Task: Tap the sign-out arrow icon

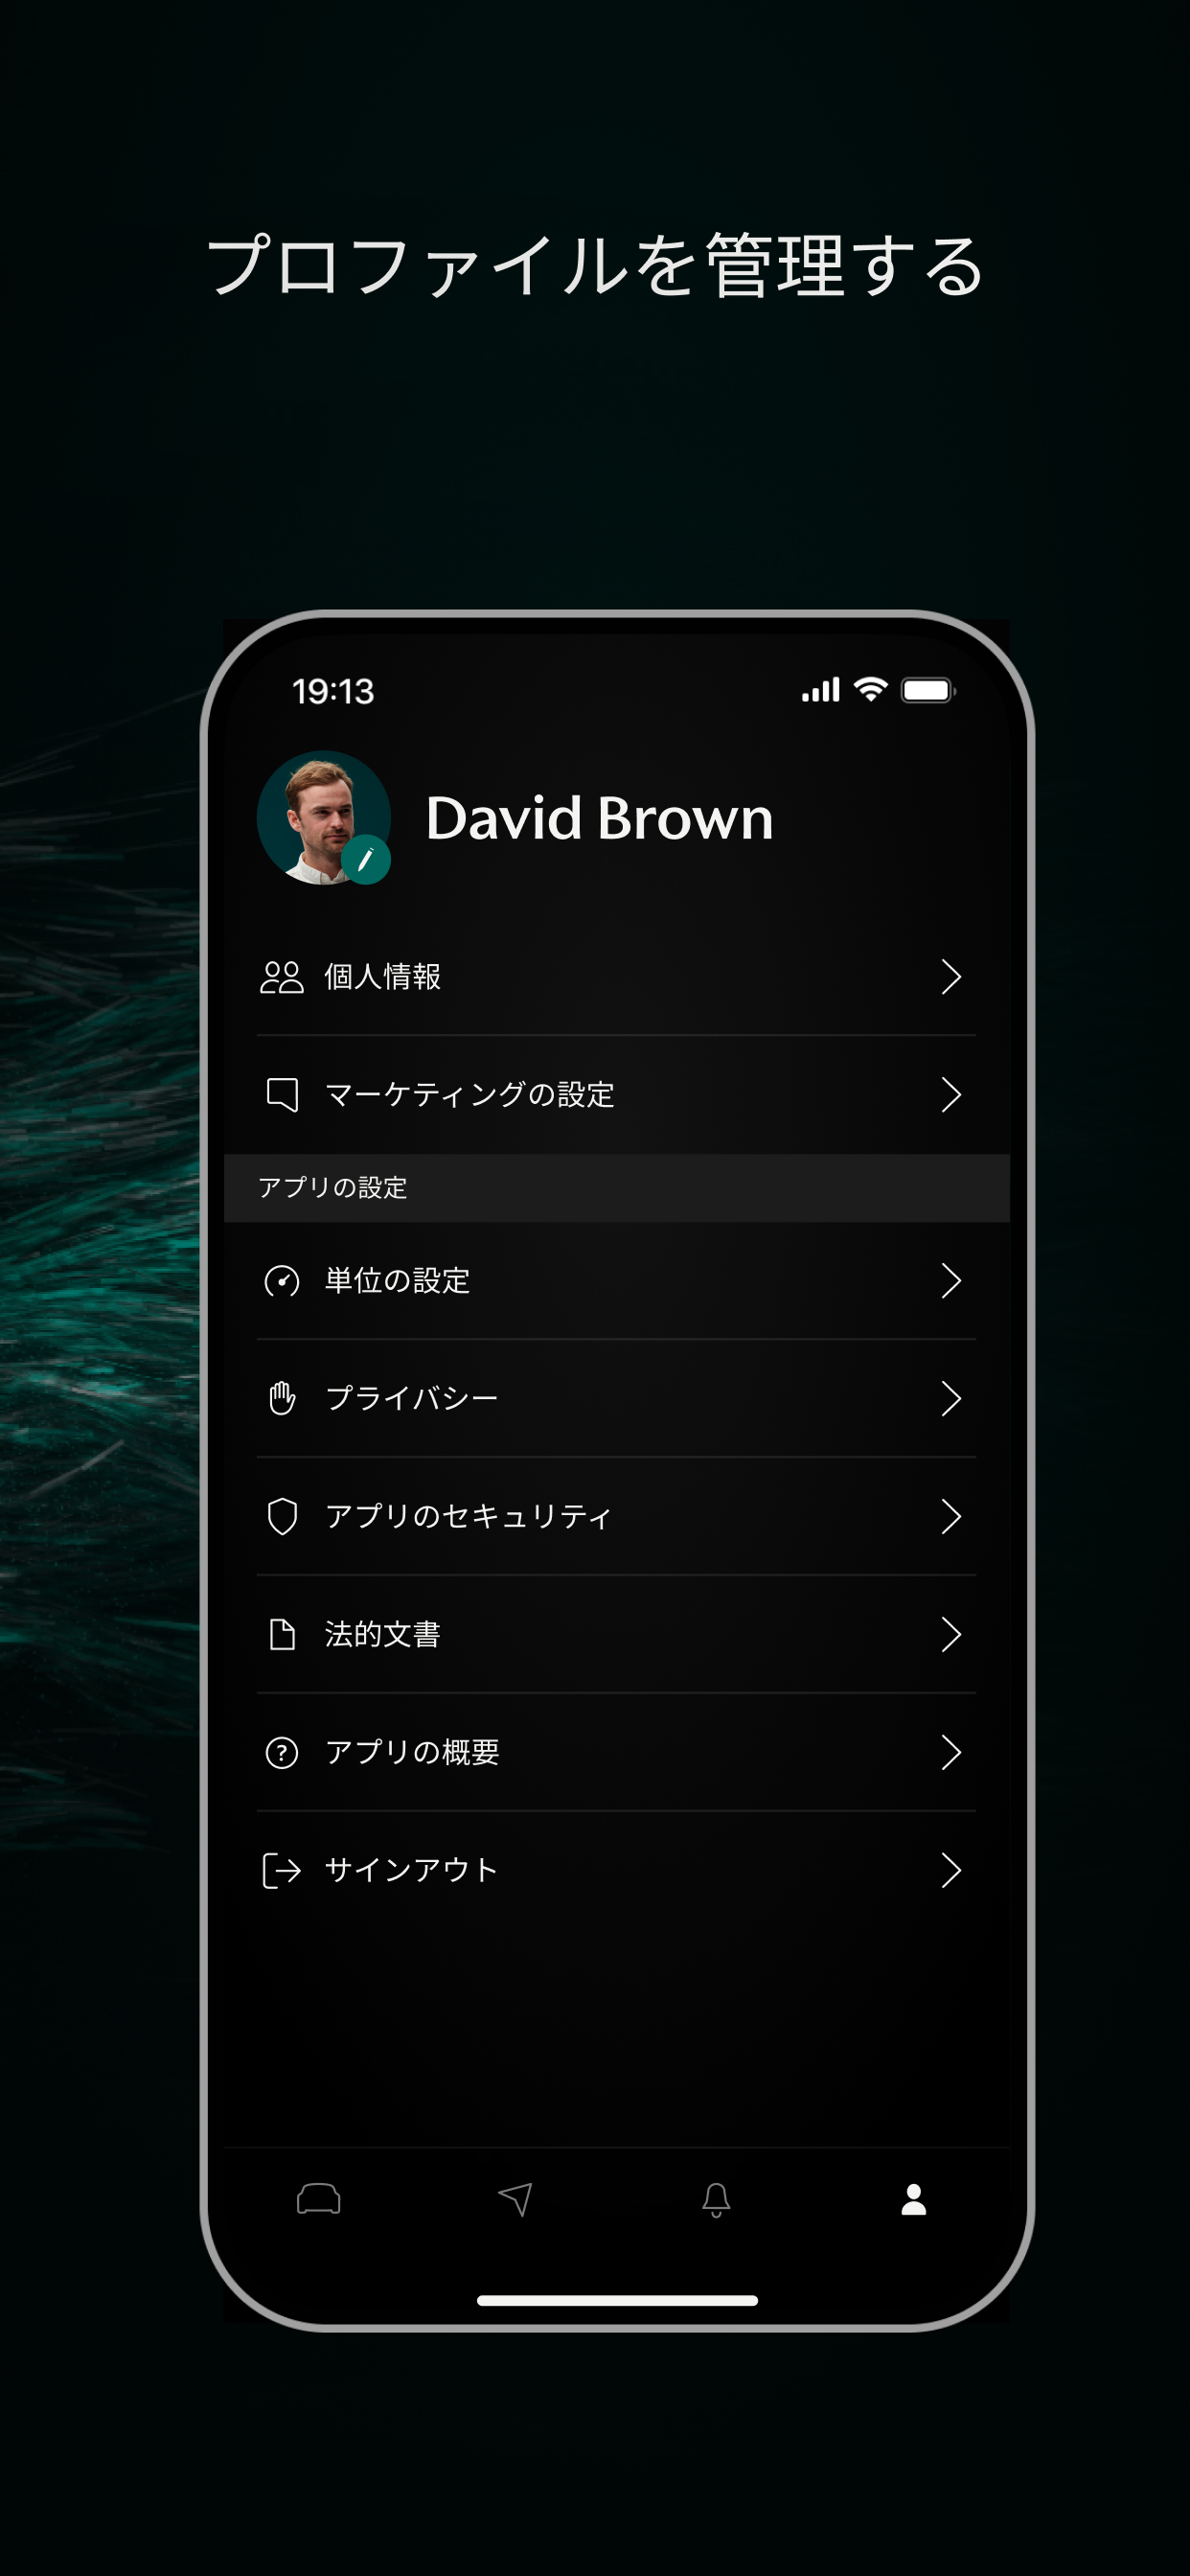Action: pyautogui.click(x=281, y=1870)
